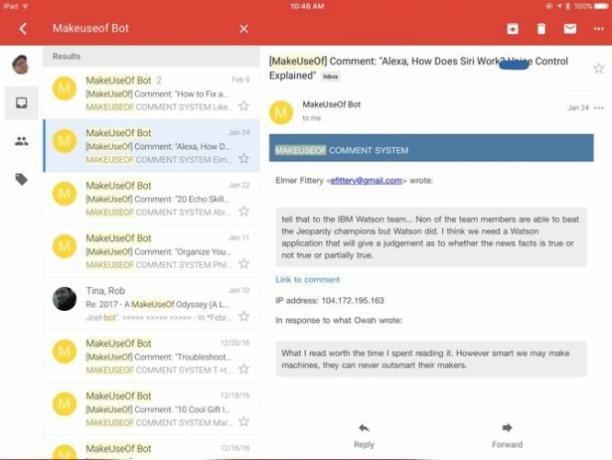The width and height of the screenshot is (612, 460).
Task: Open '10 Cool Gift I...' comment email
Action: tap(151, 409)
